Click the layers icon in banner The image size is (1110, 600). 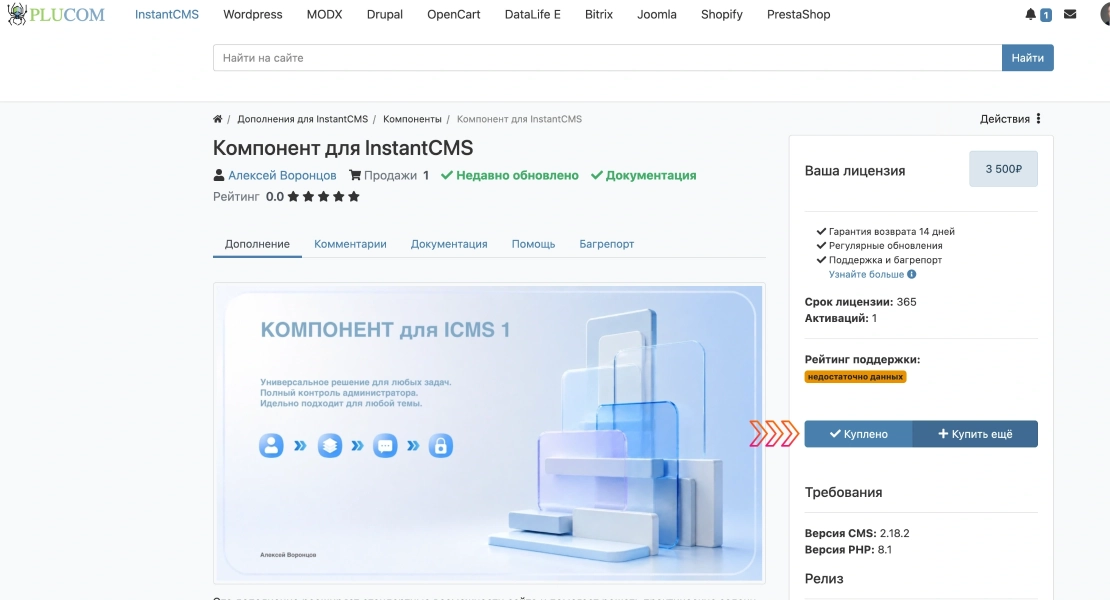(329, 446)
